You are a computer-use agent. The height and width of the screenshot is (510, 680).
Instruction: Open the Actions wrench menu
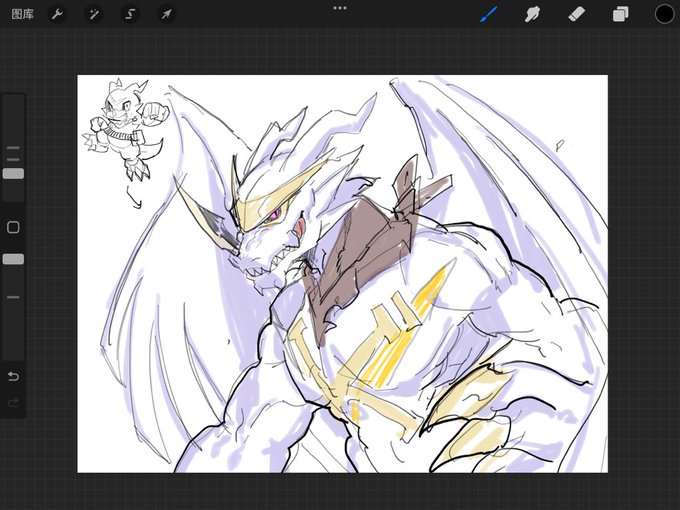point(57,14)
